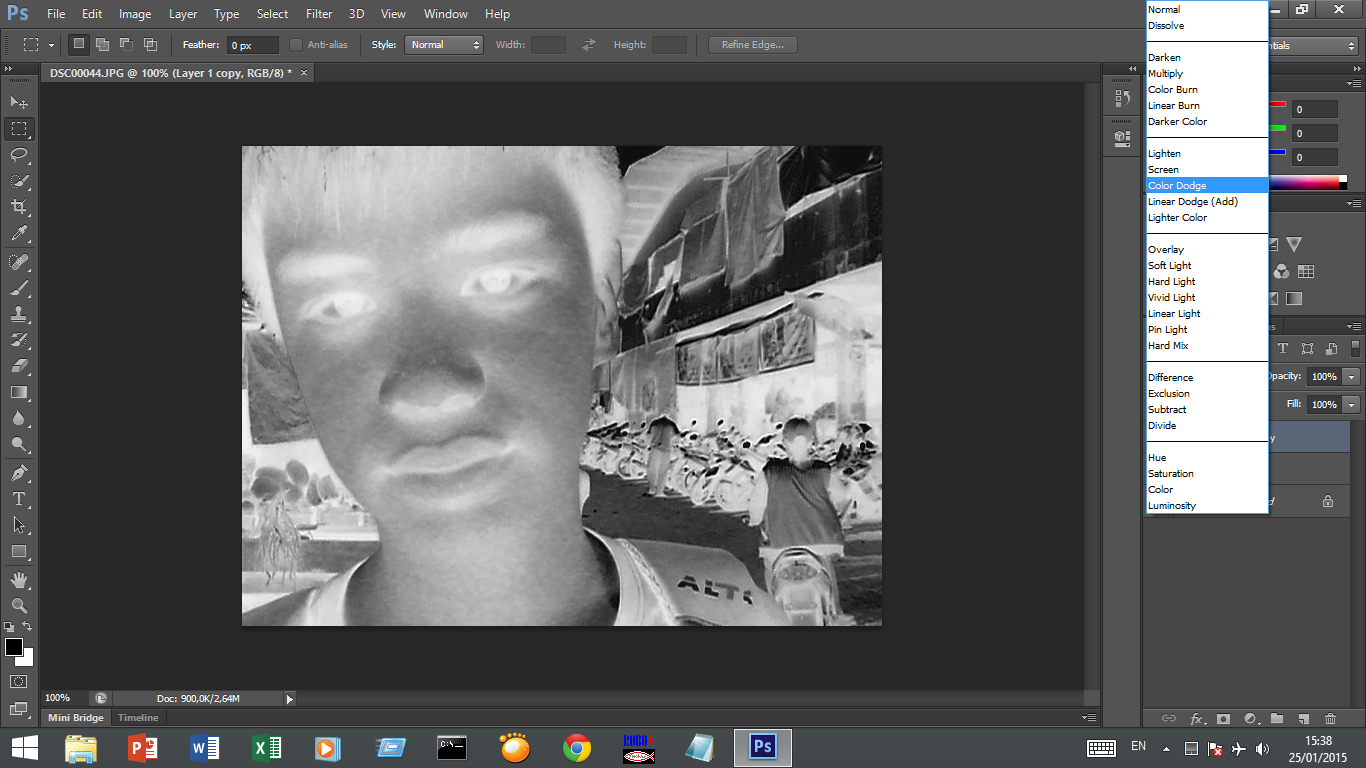Select the Crop tool
The height and width of the screenshot is (768, 1366).
(19, 207)
